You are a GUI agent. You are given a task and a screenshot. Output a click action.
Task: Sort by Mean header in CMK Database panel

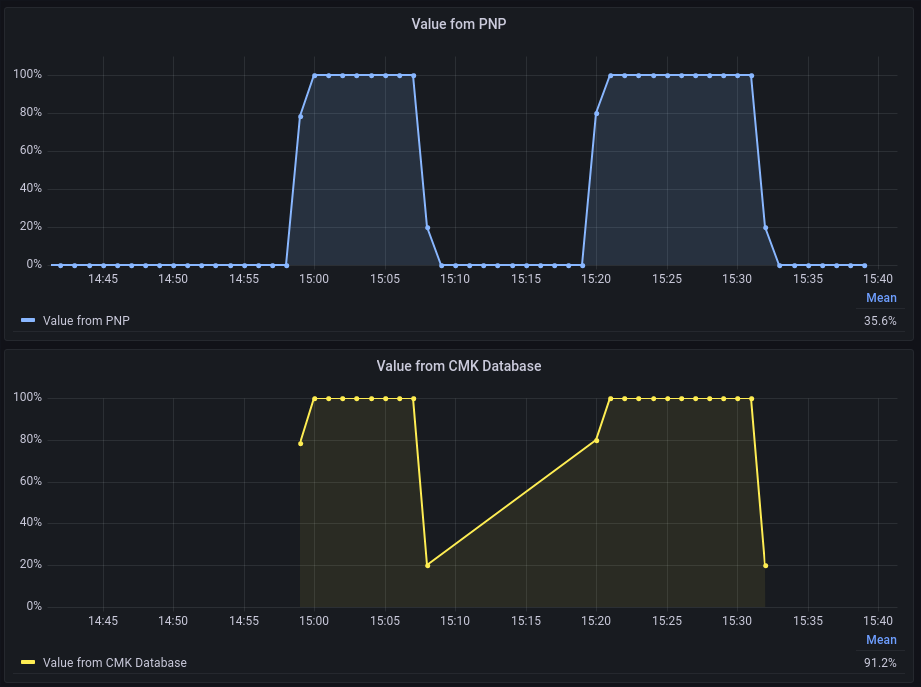pos(880,640)
